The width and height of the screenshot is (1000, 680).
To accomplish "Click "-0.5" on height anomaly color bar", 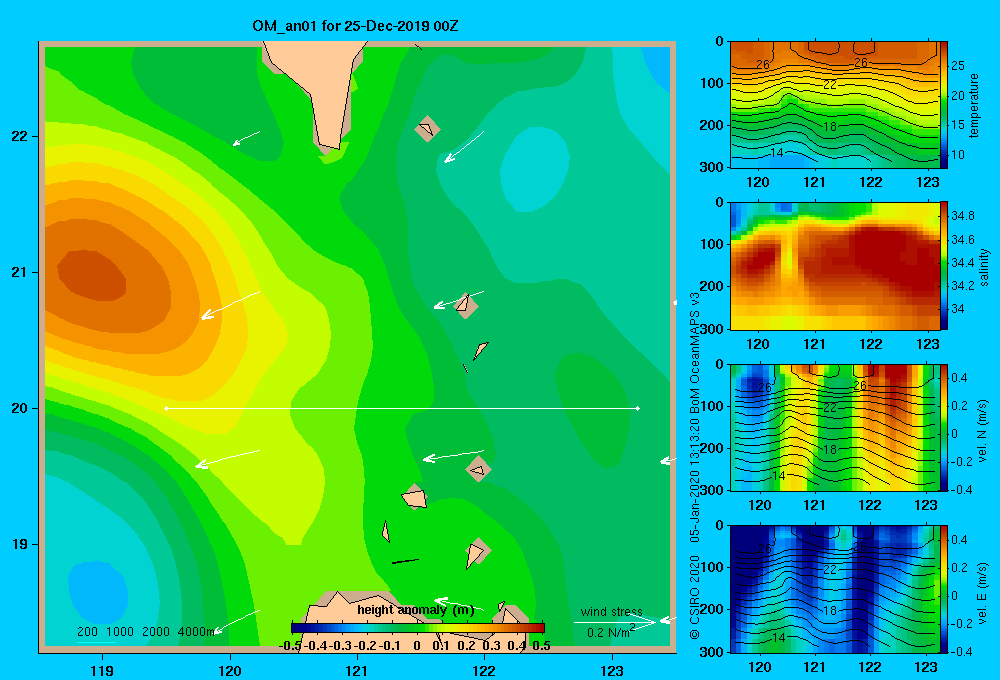I will tap(290, 646).
